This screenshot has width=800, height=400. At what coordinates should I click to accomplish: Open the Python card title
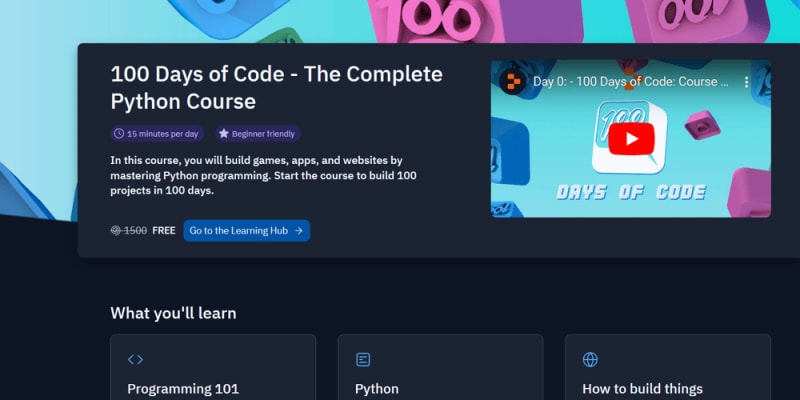point(377,389)
